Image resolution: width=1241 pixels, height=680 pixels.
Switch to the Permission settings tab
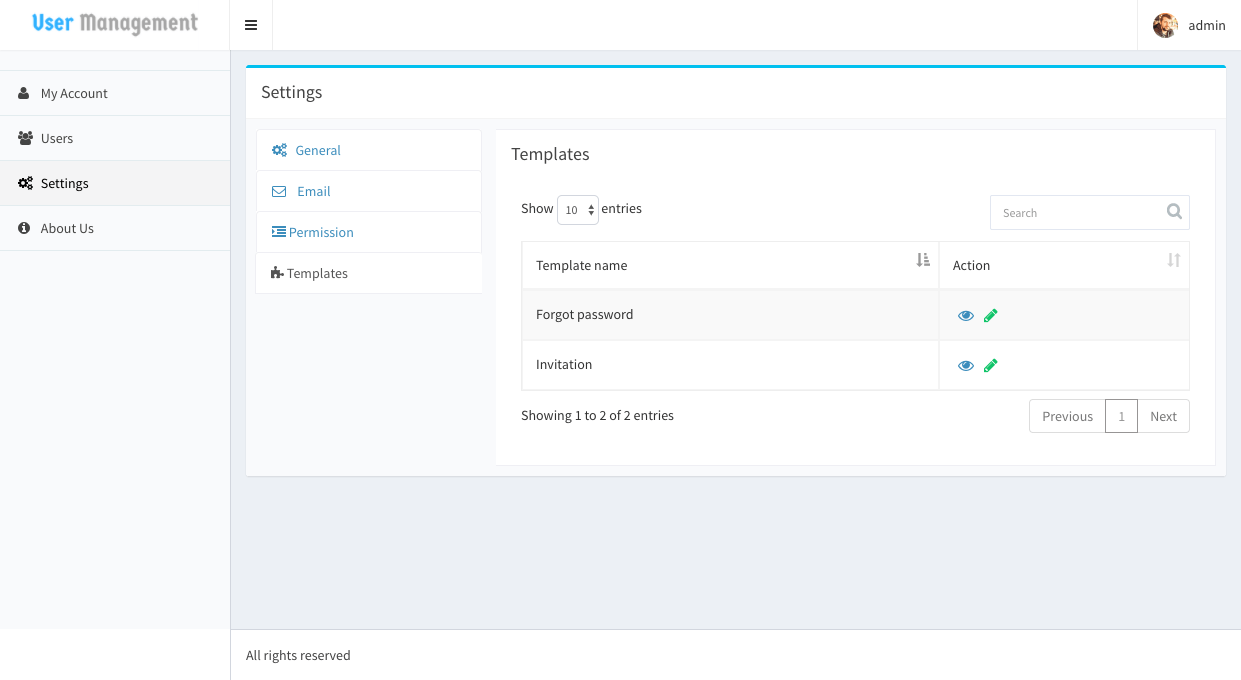click(369, 232)
